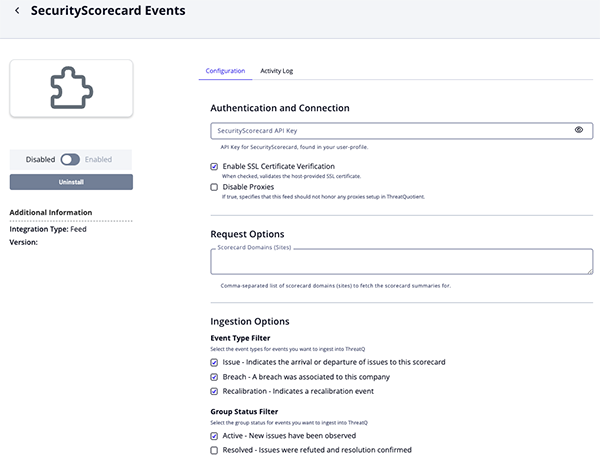Viewport: 600px width, 457px height.
Task: Check the Disable Proxies checkbox
Action: [214, 187]
